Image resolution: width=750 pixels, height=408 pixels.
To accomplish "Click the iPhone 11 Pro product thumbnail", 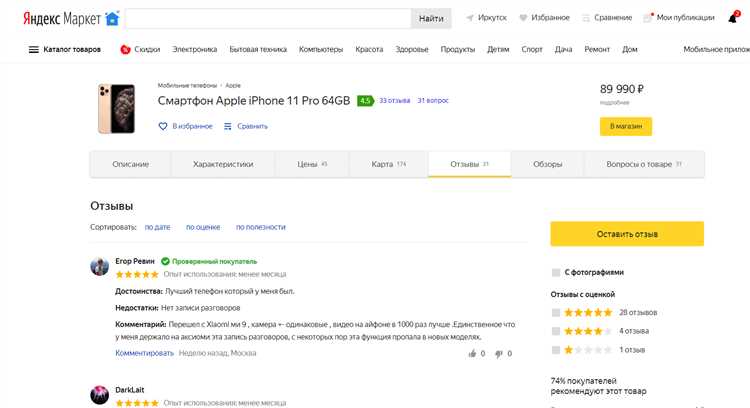I will (112, 108).
